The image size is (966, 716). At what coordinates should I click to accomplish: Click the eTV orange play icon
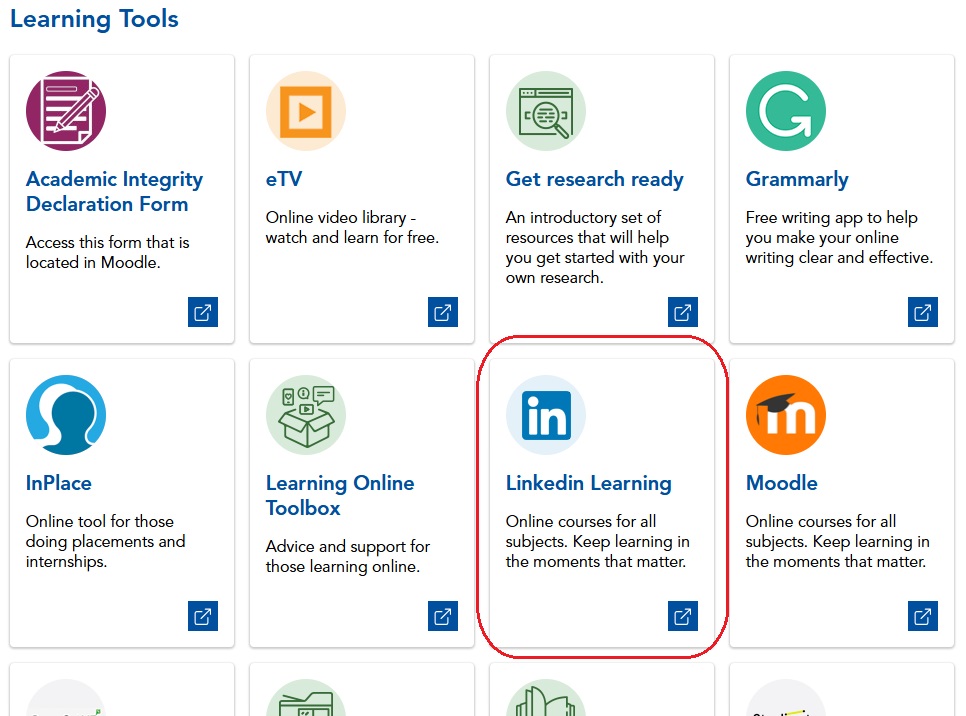[306, 111]
